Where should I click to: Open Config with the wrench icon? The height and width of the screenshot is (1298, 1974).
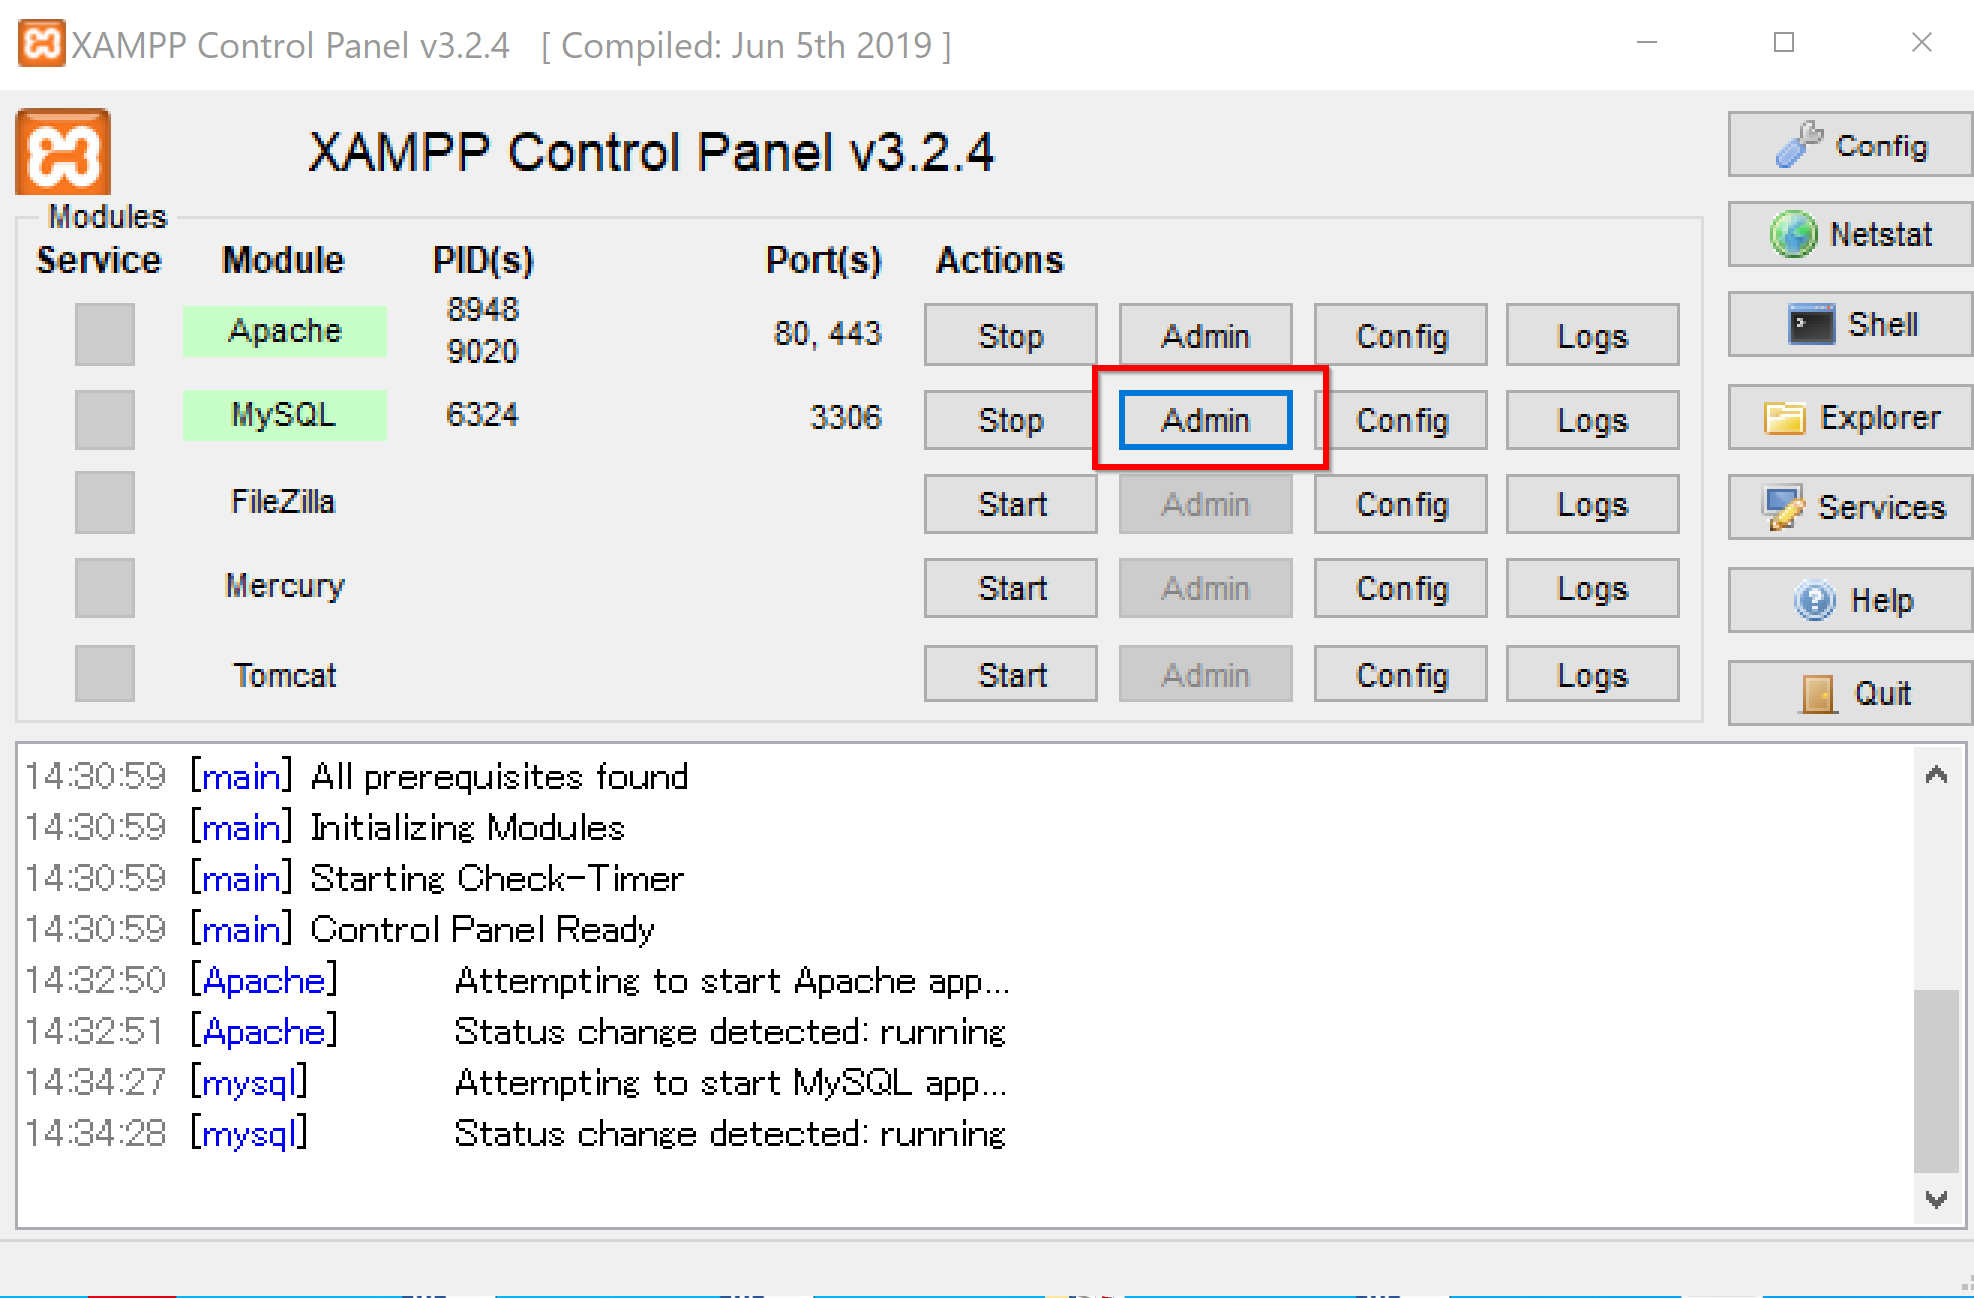(1850, 145)
